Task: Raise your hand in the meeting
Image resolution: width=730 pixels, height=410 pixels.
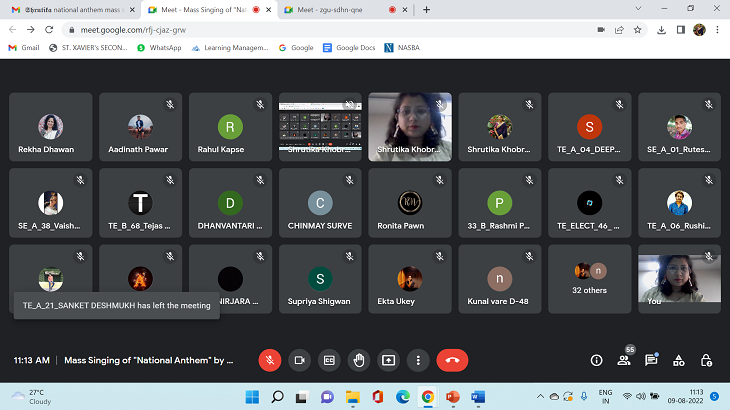Action: 358,360
